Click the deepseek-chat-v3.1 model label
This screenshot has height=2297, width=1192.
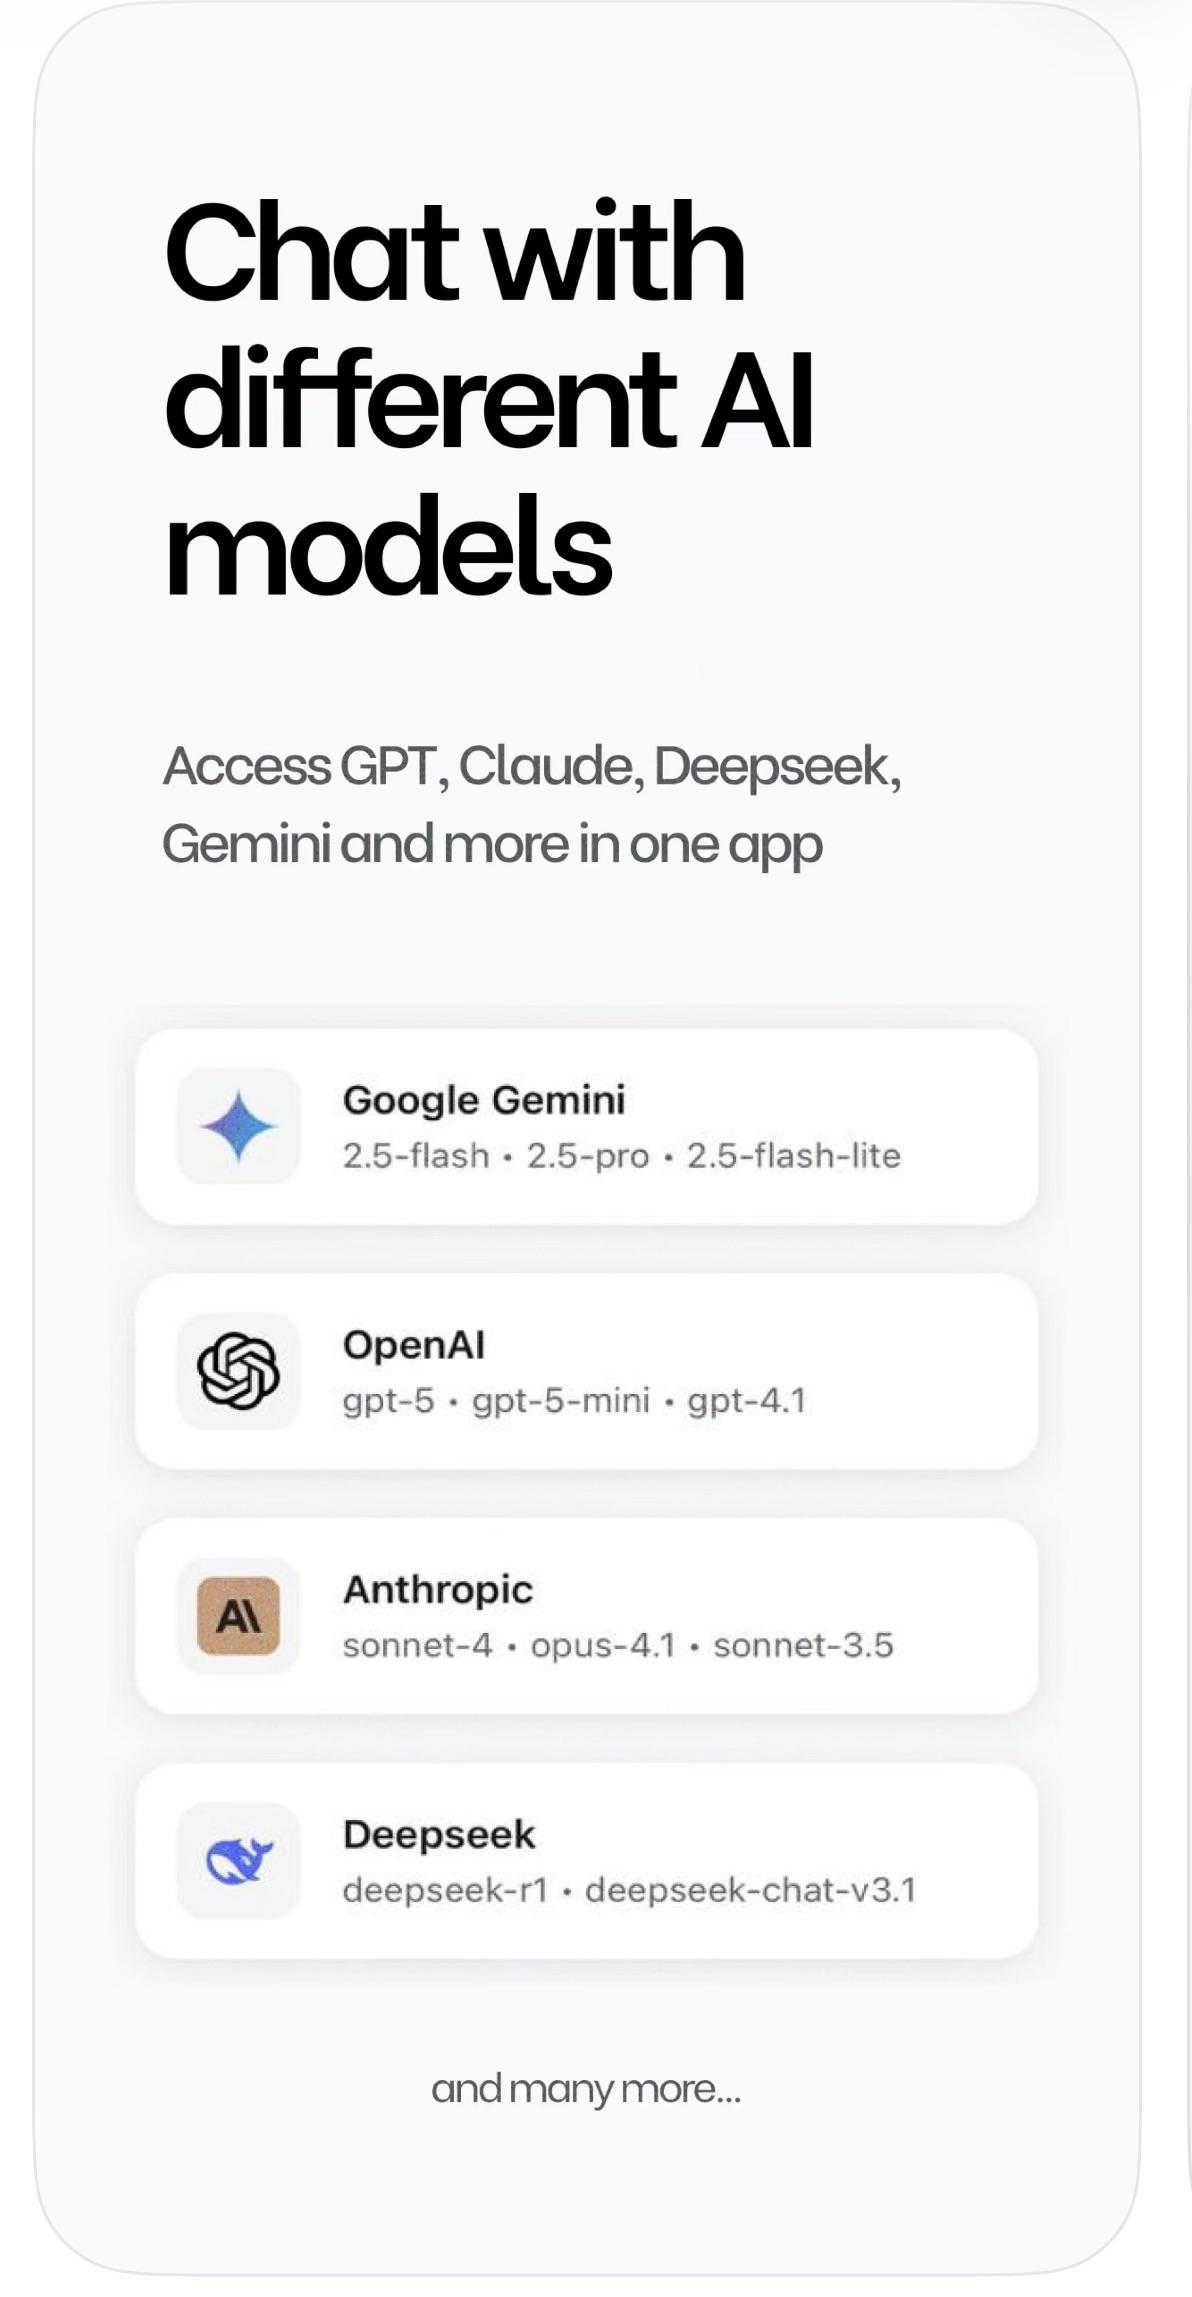[750, 1891]
